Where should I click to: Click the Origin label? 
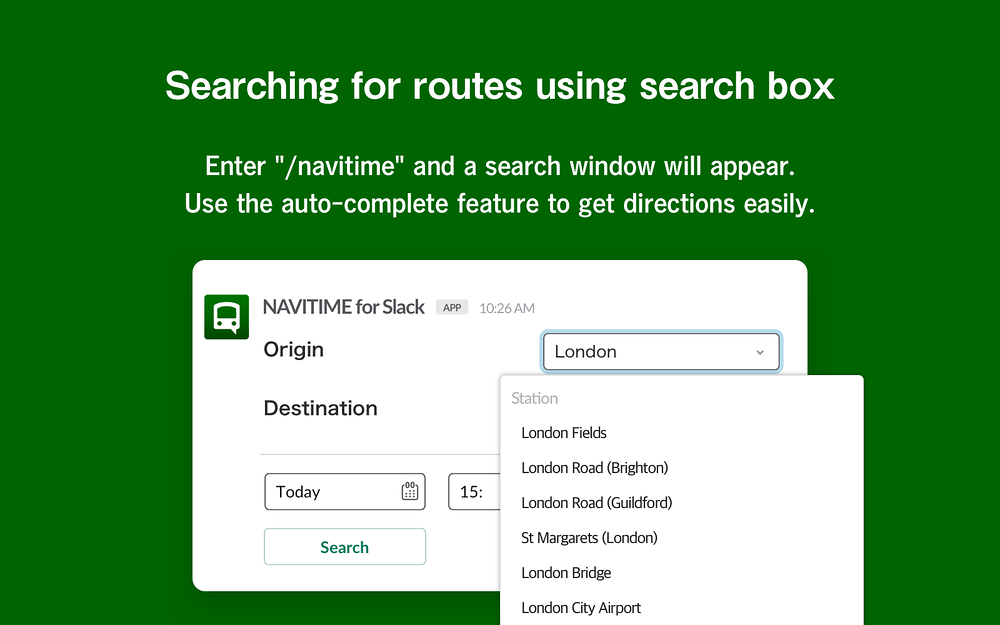click(293, 349)
